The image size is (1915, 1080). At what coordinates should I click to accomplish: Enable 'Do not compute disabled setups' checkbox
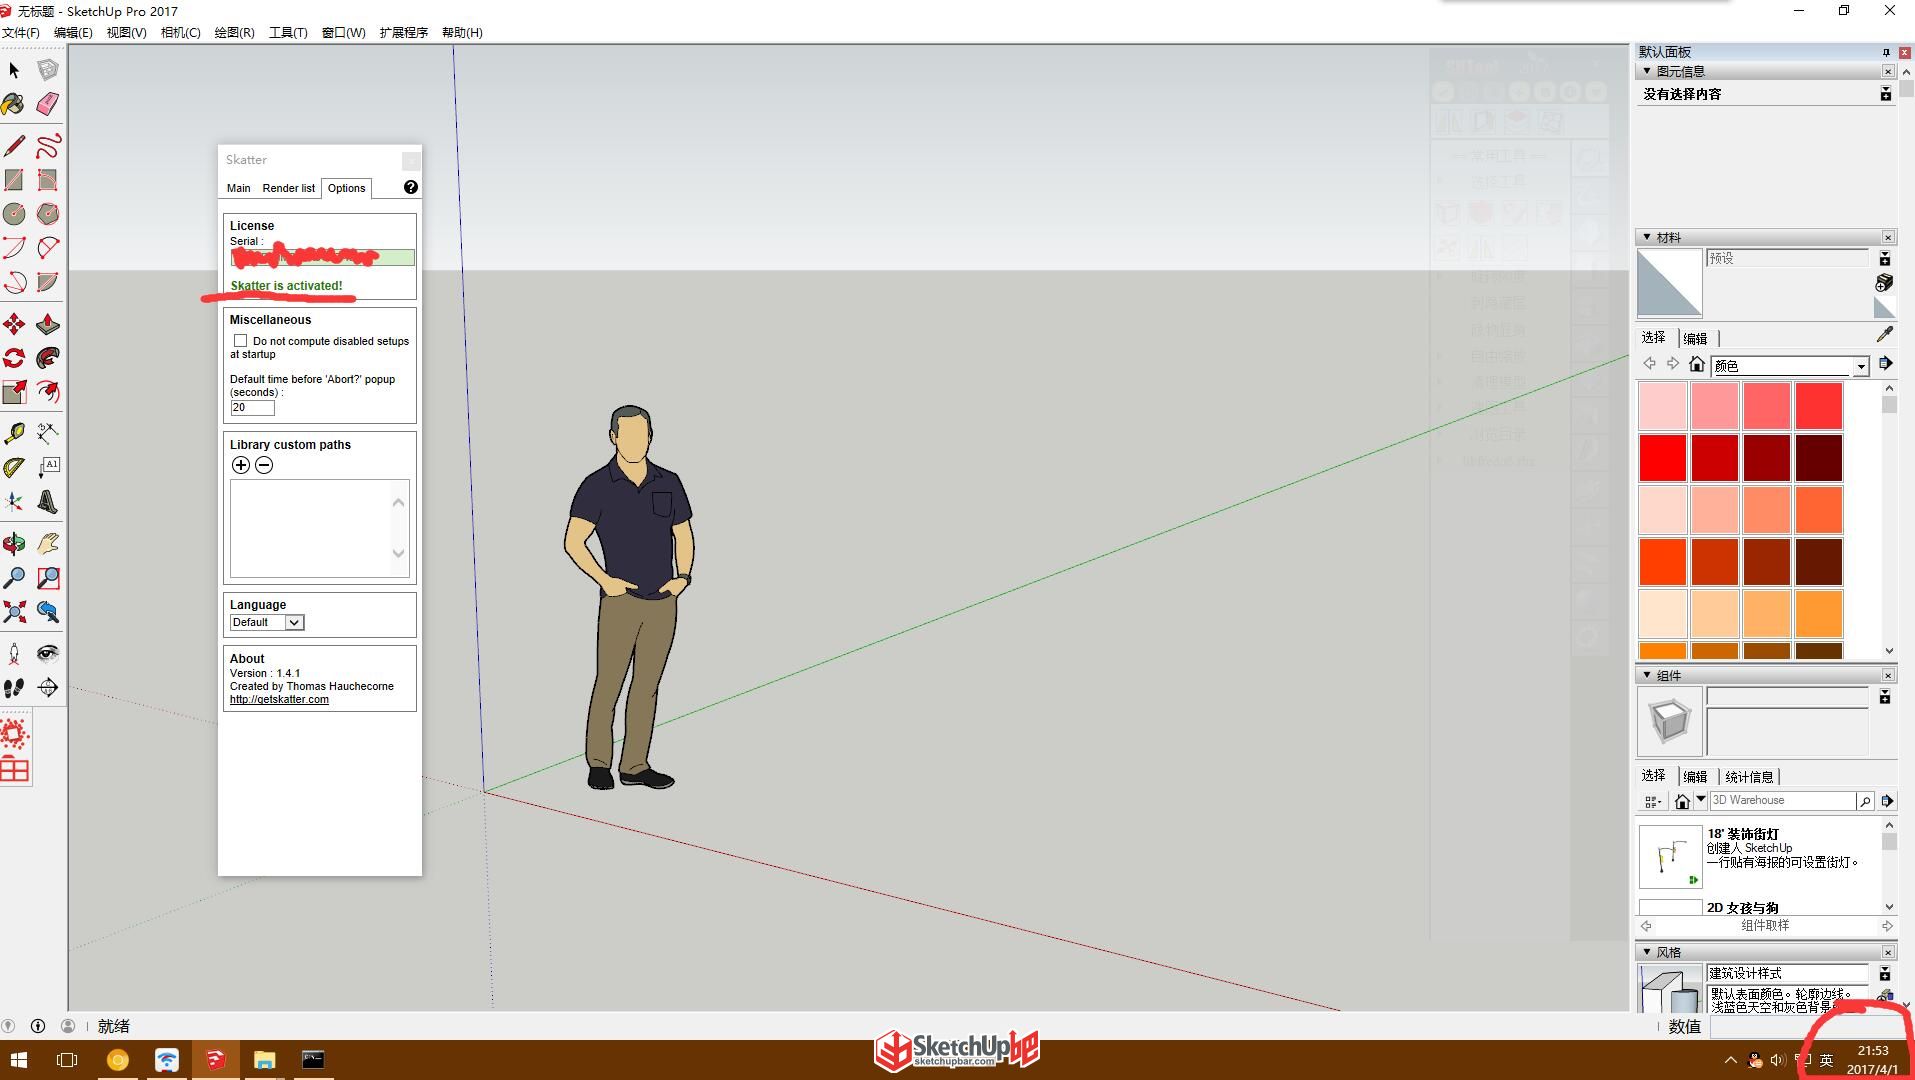(240, 341)
